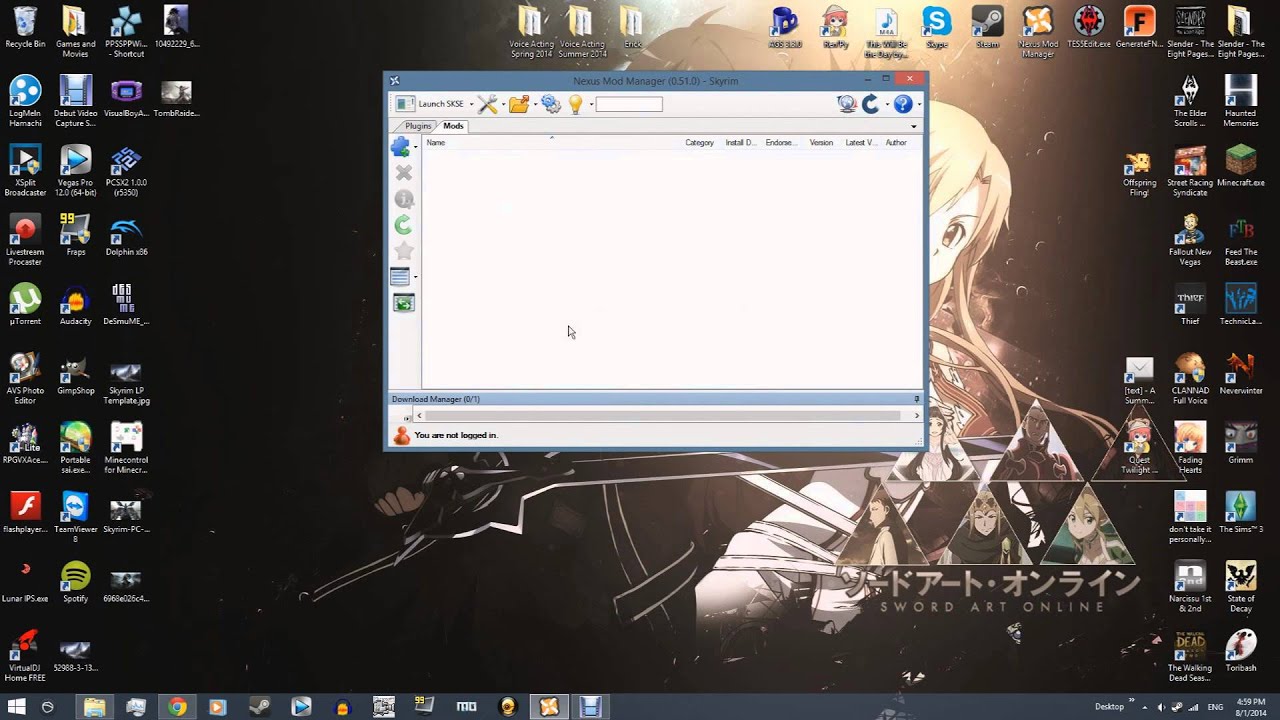Open the settings gears icon

point(551,104)
